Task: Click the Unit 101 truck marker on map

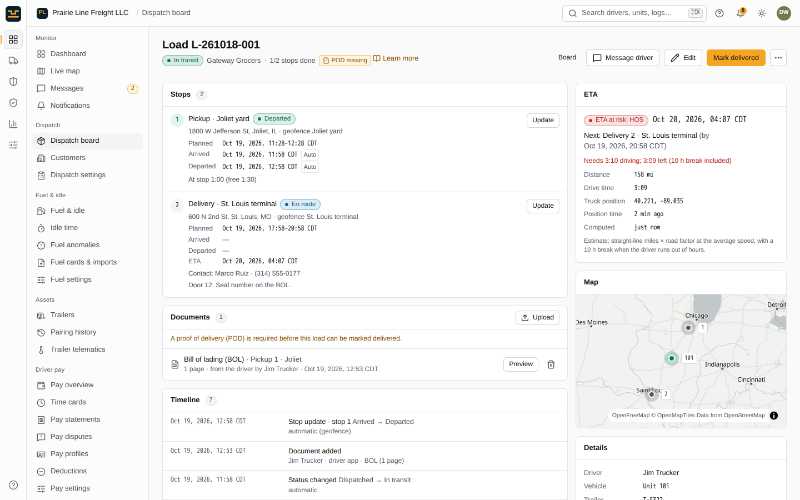Action: [672, 358]
